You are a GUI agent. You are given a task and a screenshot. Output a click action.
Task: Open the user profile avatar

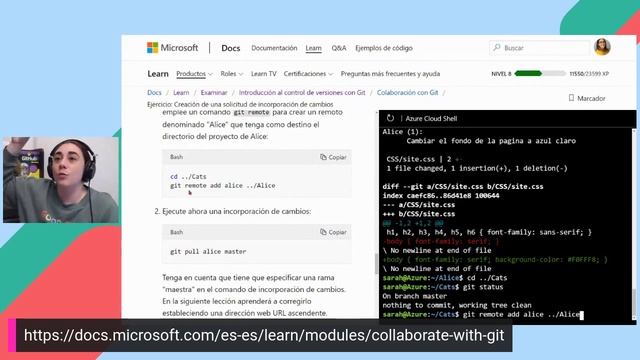pos(602,47)
